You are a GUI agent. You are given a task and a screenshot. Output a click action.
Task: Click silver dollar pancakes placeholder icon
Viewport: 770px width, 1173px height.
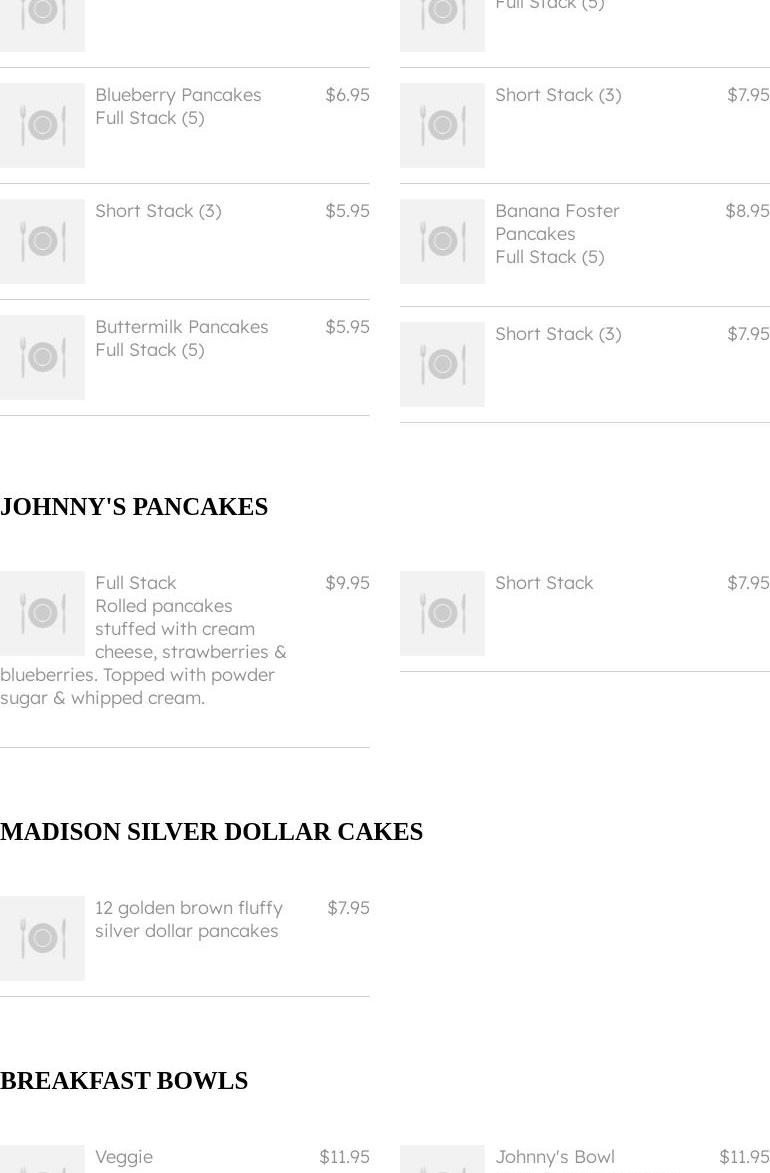(x=42, y=938)
